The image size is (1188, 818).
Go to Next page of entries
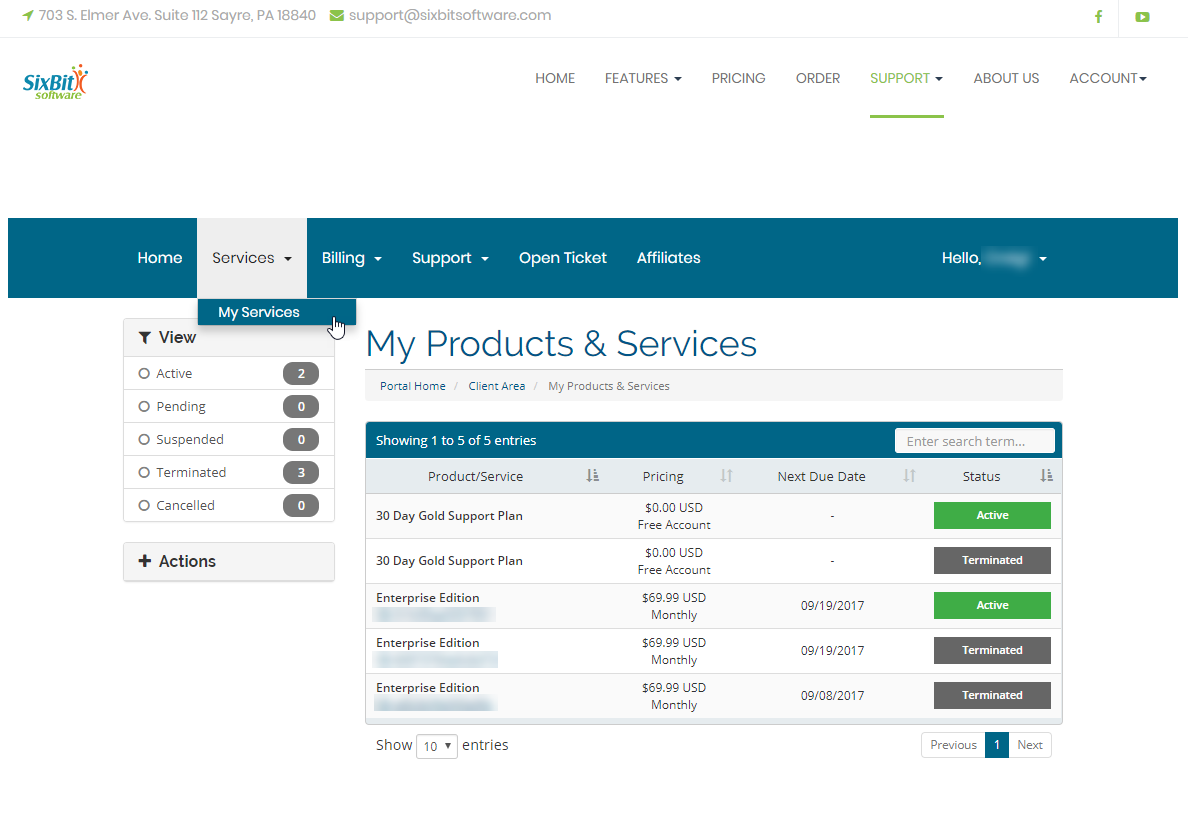[x=1030, y=745]
